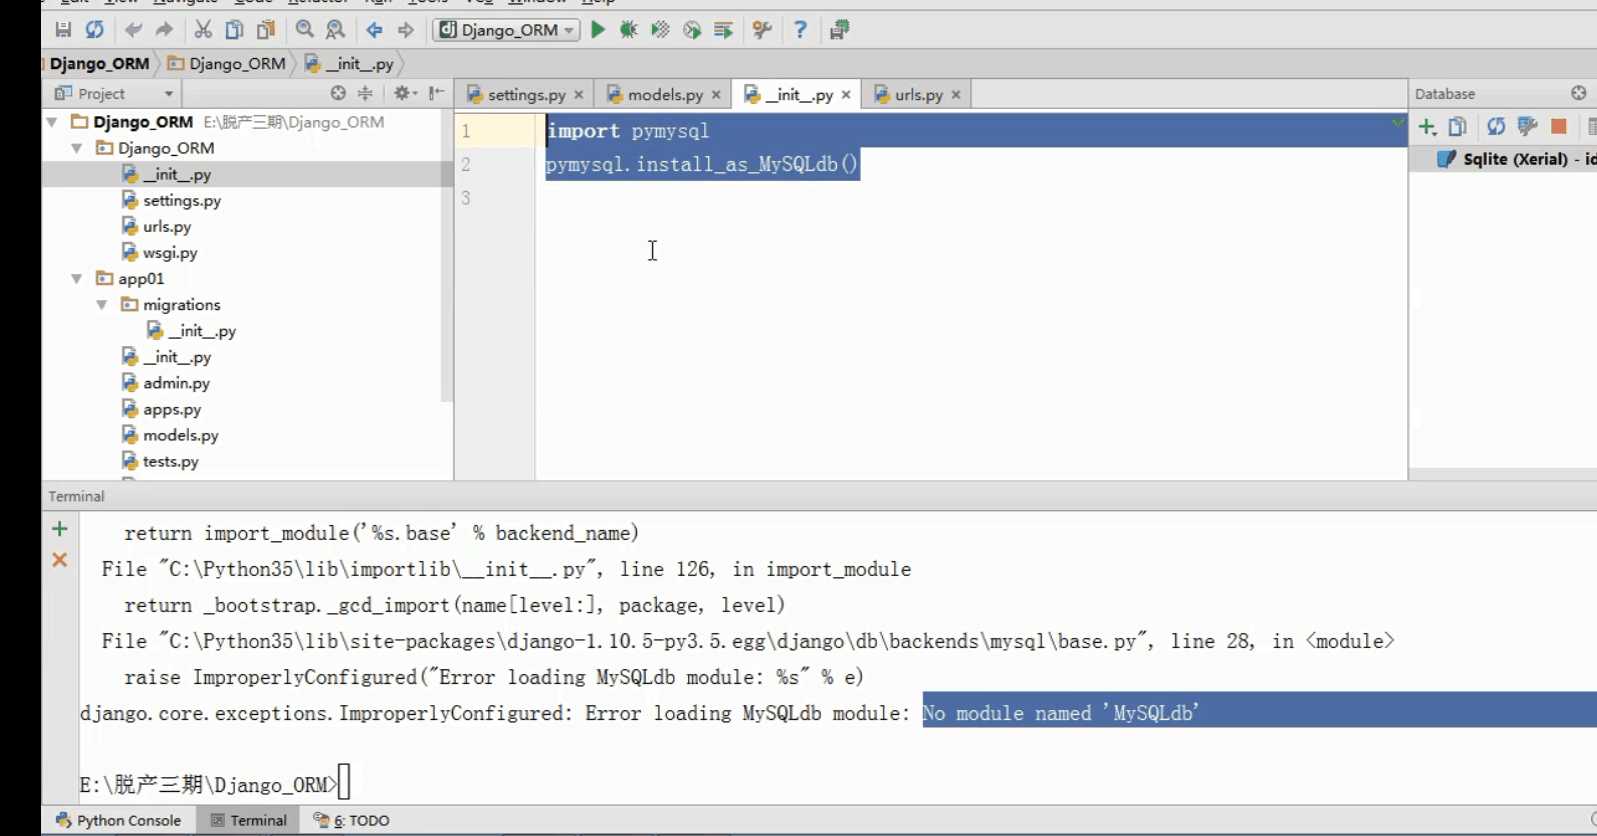Close the settings.py tab
This screenshot has height=836, width=1597.
579,95
